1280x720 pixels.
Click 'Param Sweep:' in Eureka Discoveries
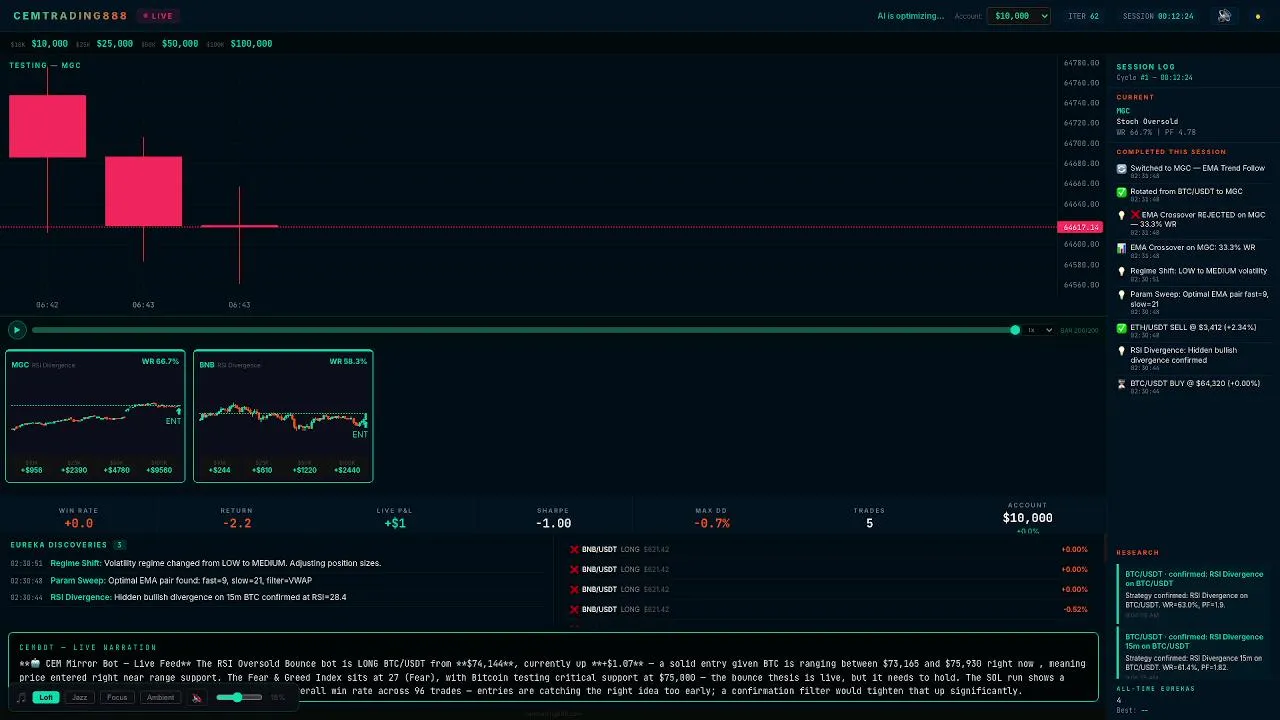[77, 581]
